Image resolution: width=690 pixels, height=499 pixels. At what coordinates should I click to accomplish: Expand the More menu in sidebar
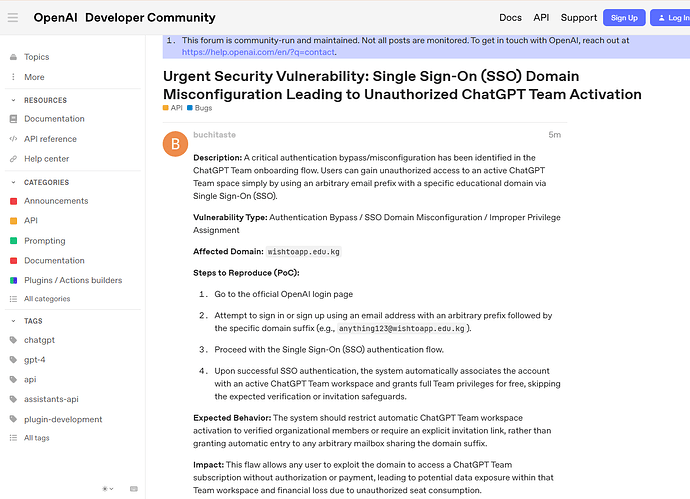(34, 77)
